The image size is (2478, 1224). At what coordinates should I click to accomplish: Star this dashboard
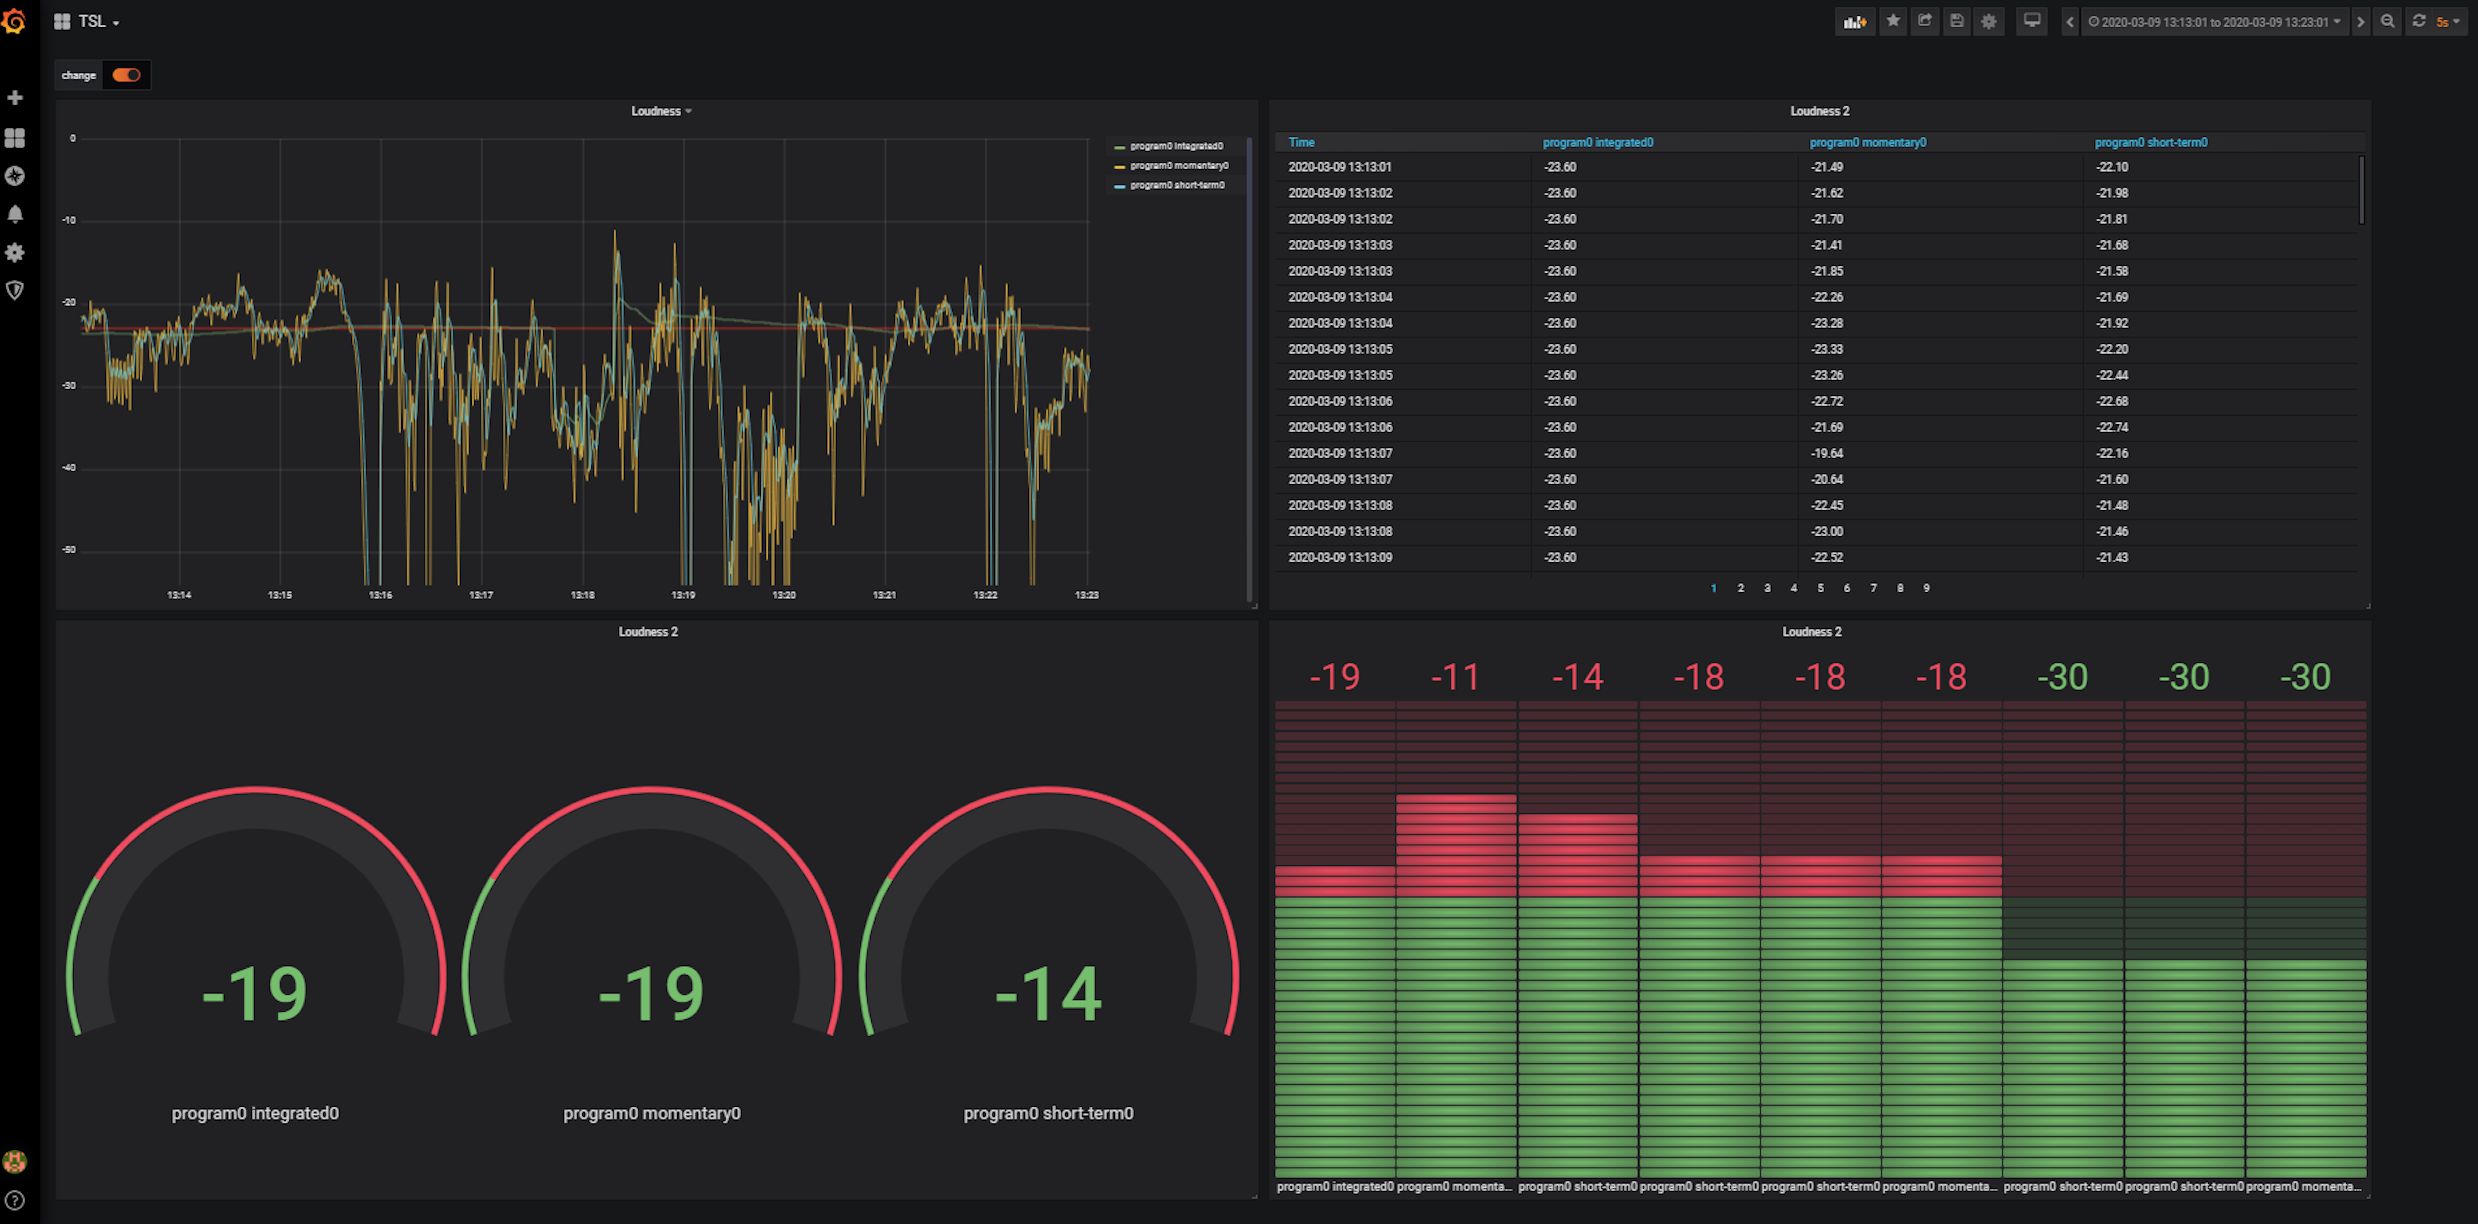tap(1893, 20)
